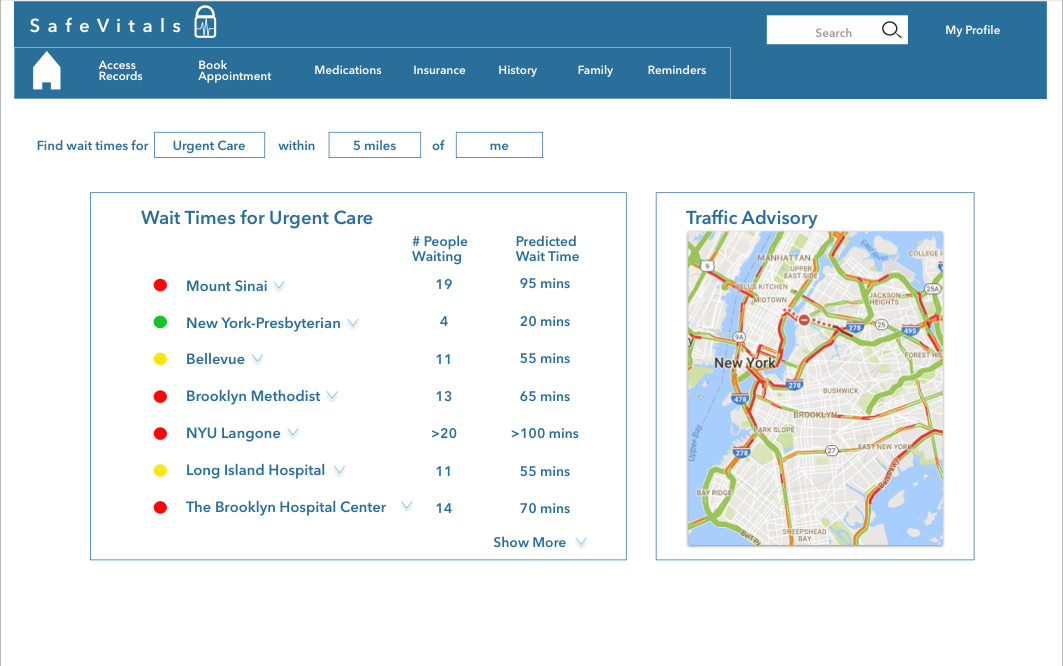Click the '>20' people waiting count
Image resolution: width=1063 pixels, height=666 pixels.
[x=443, y=433]
